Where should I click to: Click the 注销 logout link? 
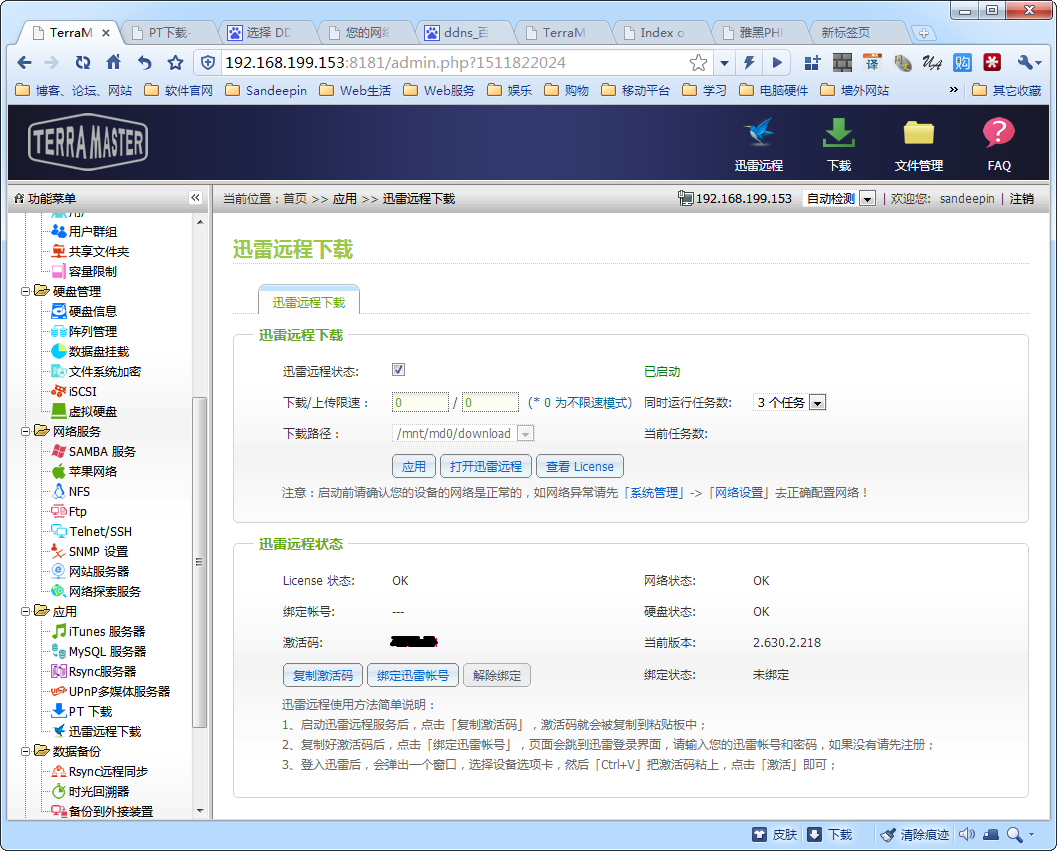pos(1021,199)
